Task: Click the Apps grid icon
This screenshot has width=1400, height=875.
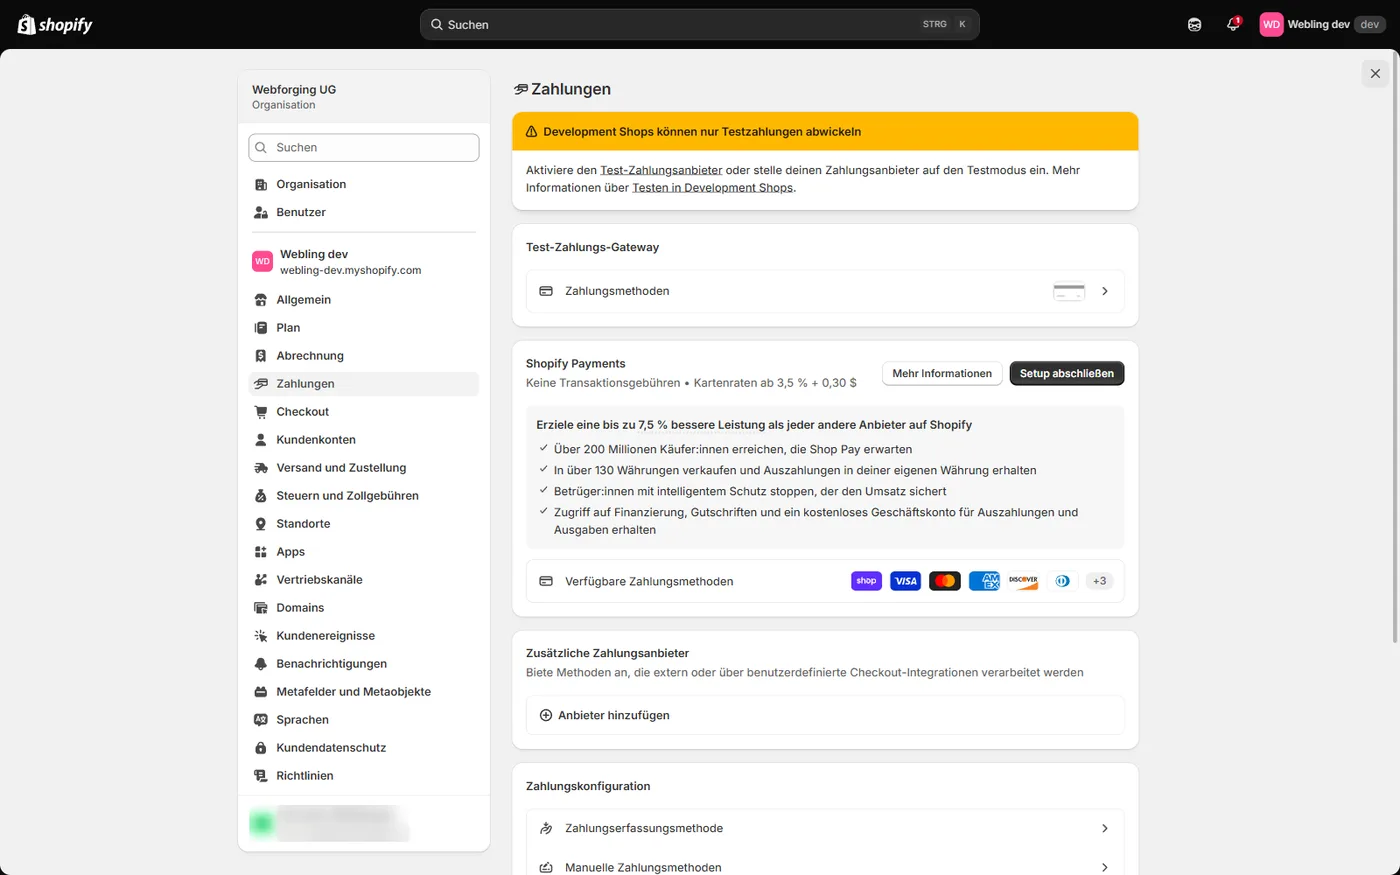Action: [261, 552]
